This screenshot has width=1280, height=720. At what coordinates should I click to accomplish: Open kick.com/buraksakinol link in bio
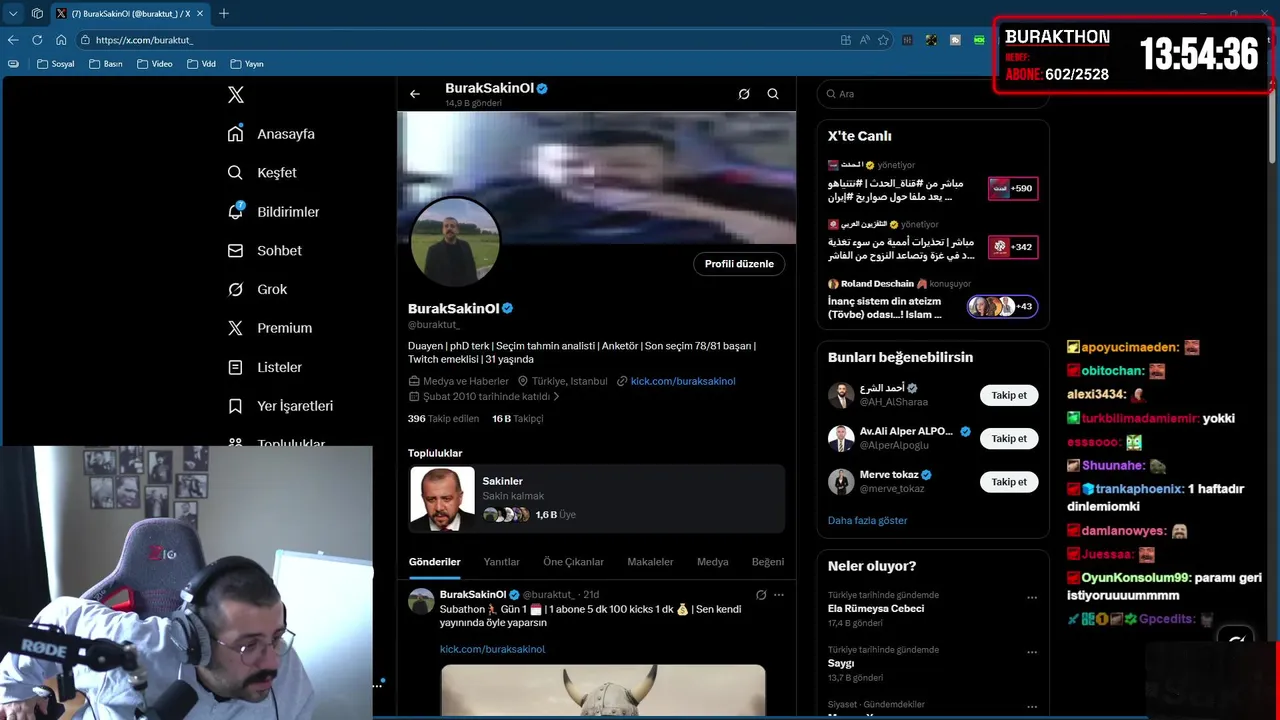(683, 381)
